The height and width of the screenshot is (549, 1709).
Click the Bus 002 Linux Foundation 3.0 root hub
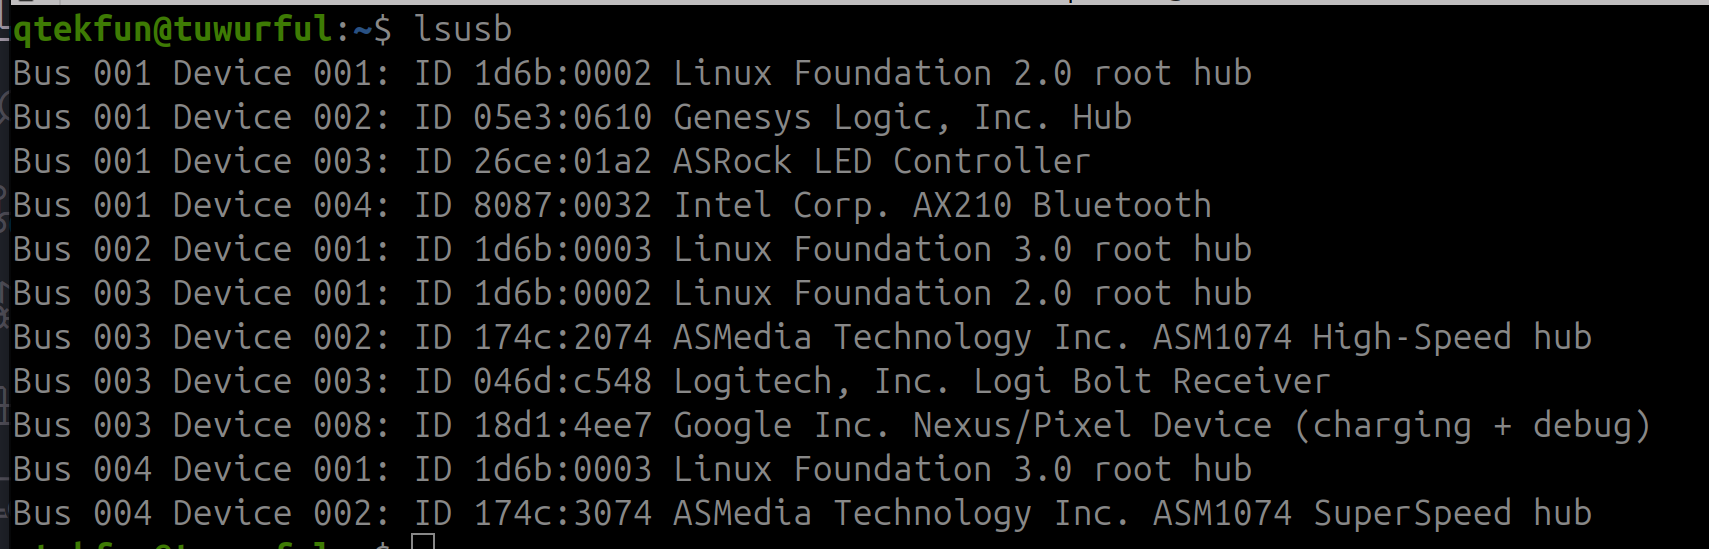(x=632, y=249)
